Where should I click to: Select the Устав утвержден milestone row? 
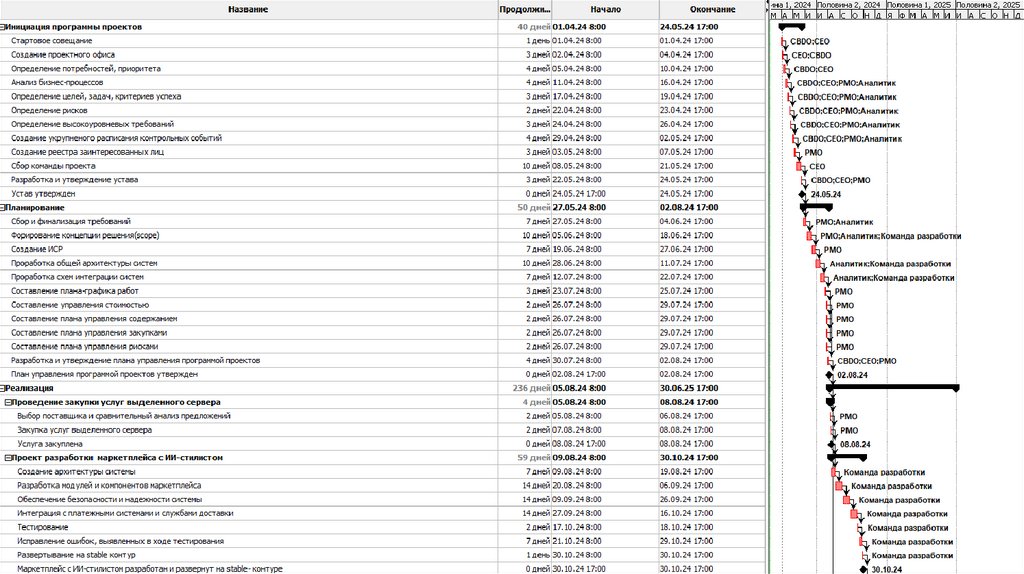(43, 194)
